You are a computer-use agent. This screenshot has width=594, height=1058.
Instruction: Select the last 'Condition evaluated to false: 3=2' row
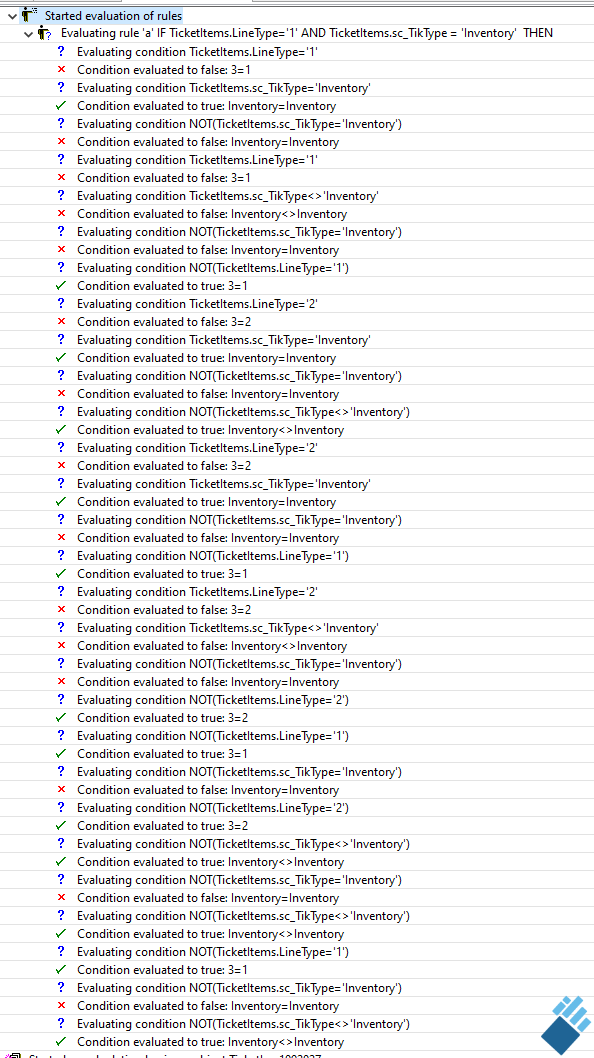click(163, 609)
